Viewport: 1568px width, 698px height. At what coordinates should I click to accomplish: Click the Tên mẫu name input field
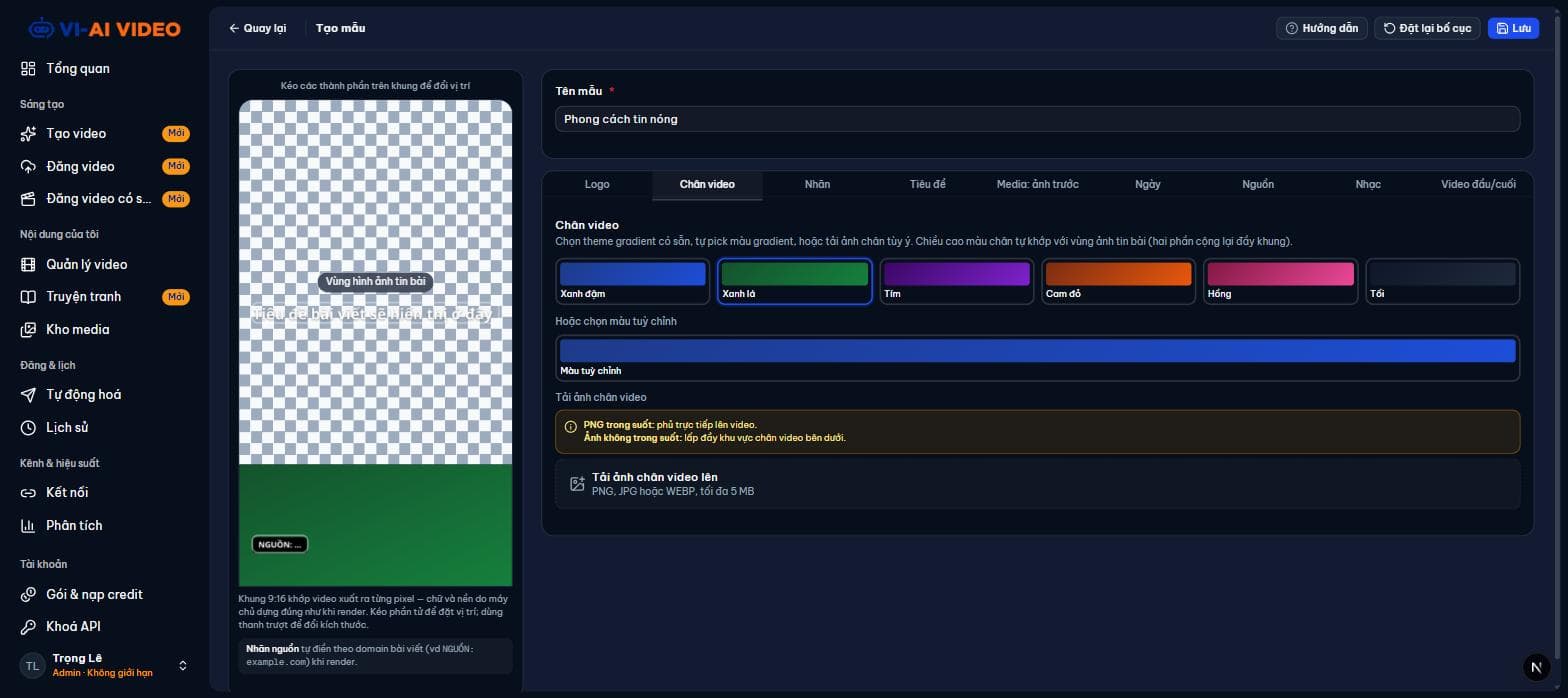tap(1038, 119)
